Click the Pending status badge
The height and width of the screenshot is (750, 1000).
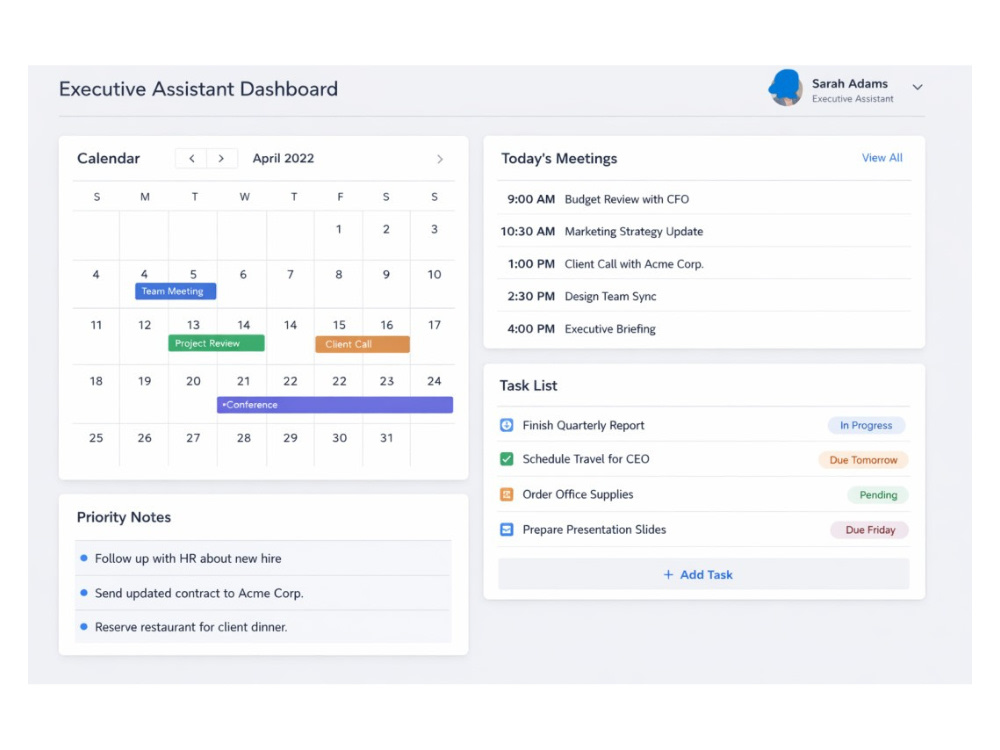878,495
